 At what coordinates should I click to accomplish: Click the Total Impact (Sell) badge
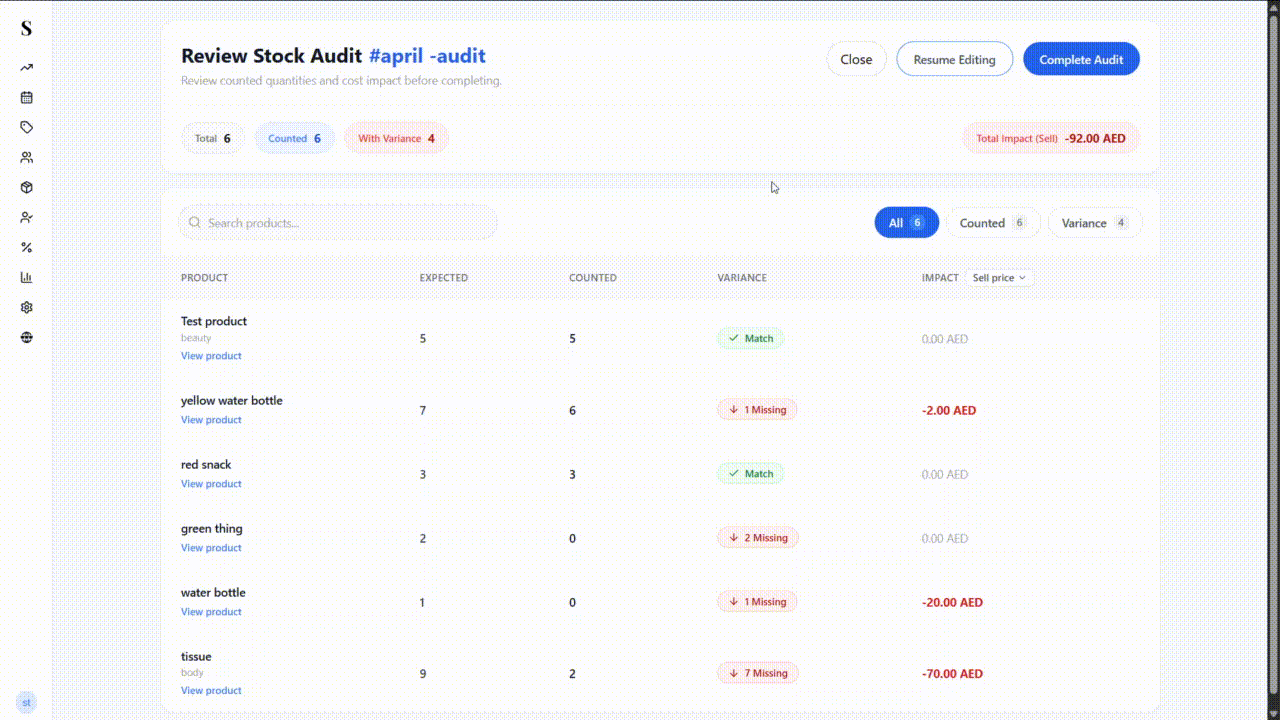(1050, 138)
